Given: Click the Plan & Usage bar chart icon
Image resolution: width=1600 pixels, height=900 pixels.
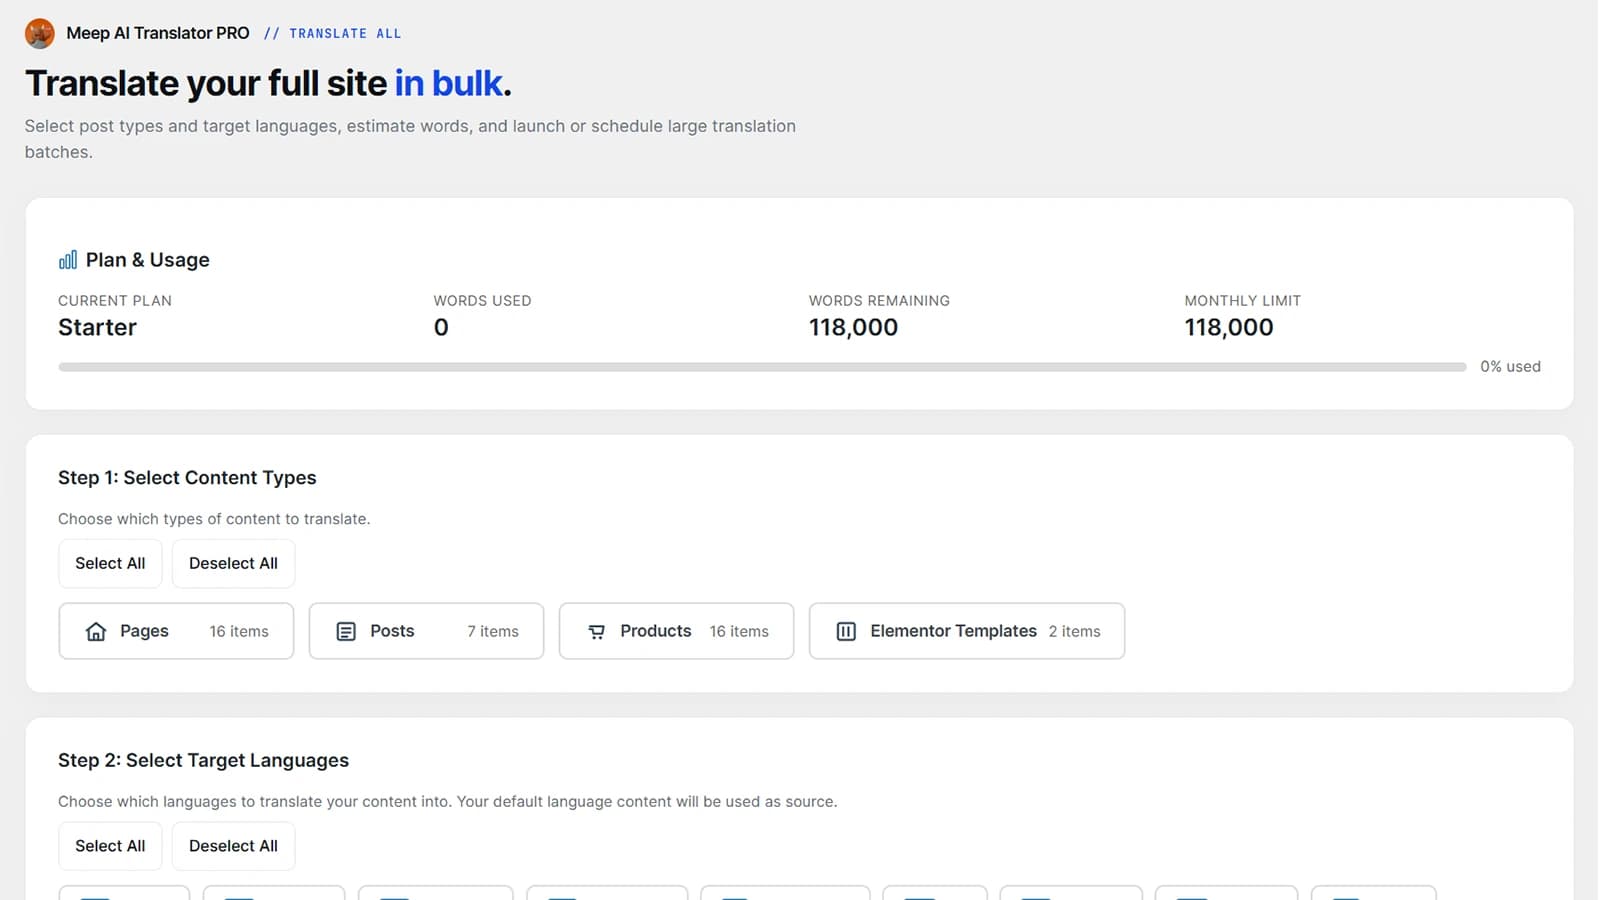Looking at the screenshot, I should (68, 260).
